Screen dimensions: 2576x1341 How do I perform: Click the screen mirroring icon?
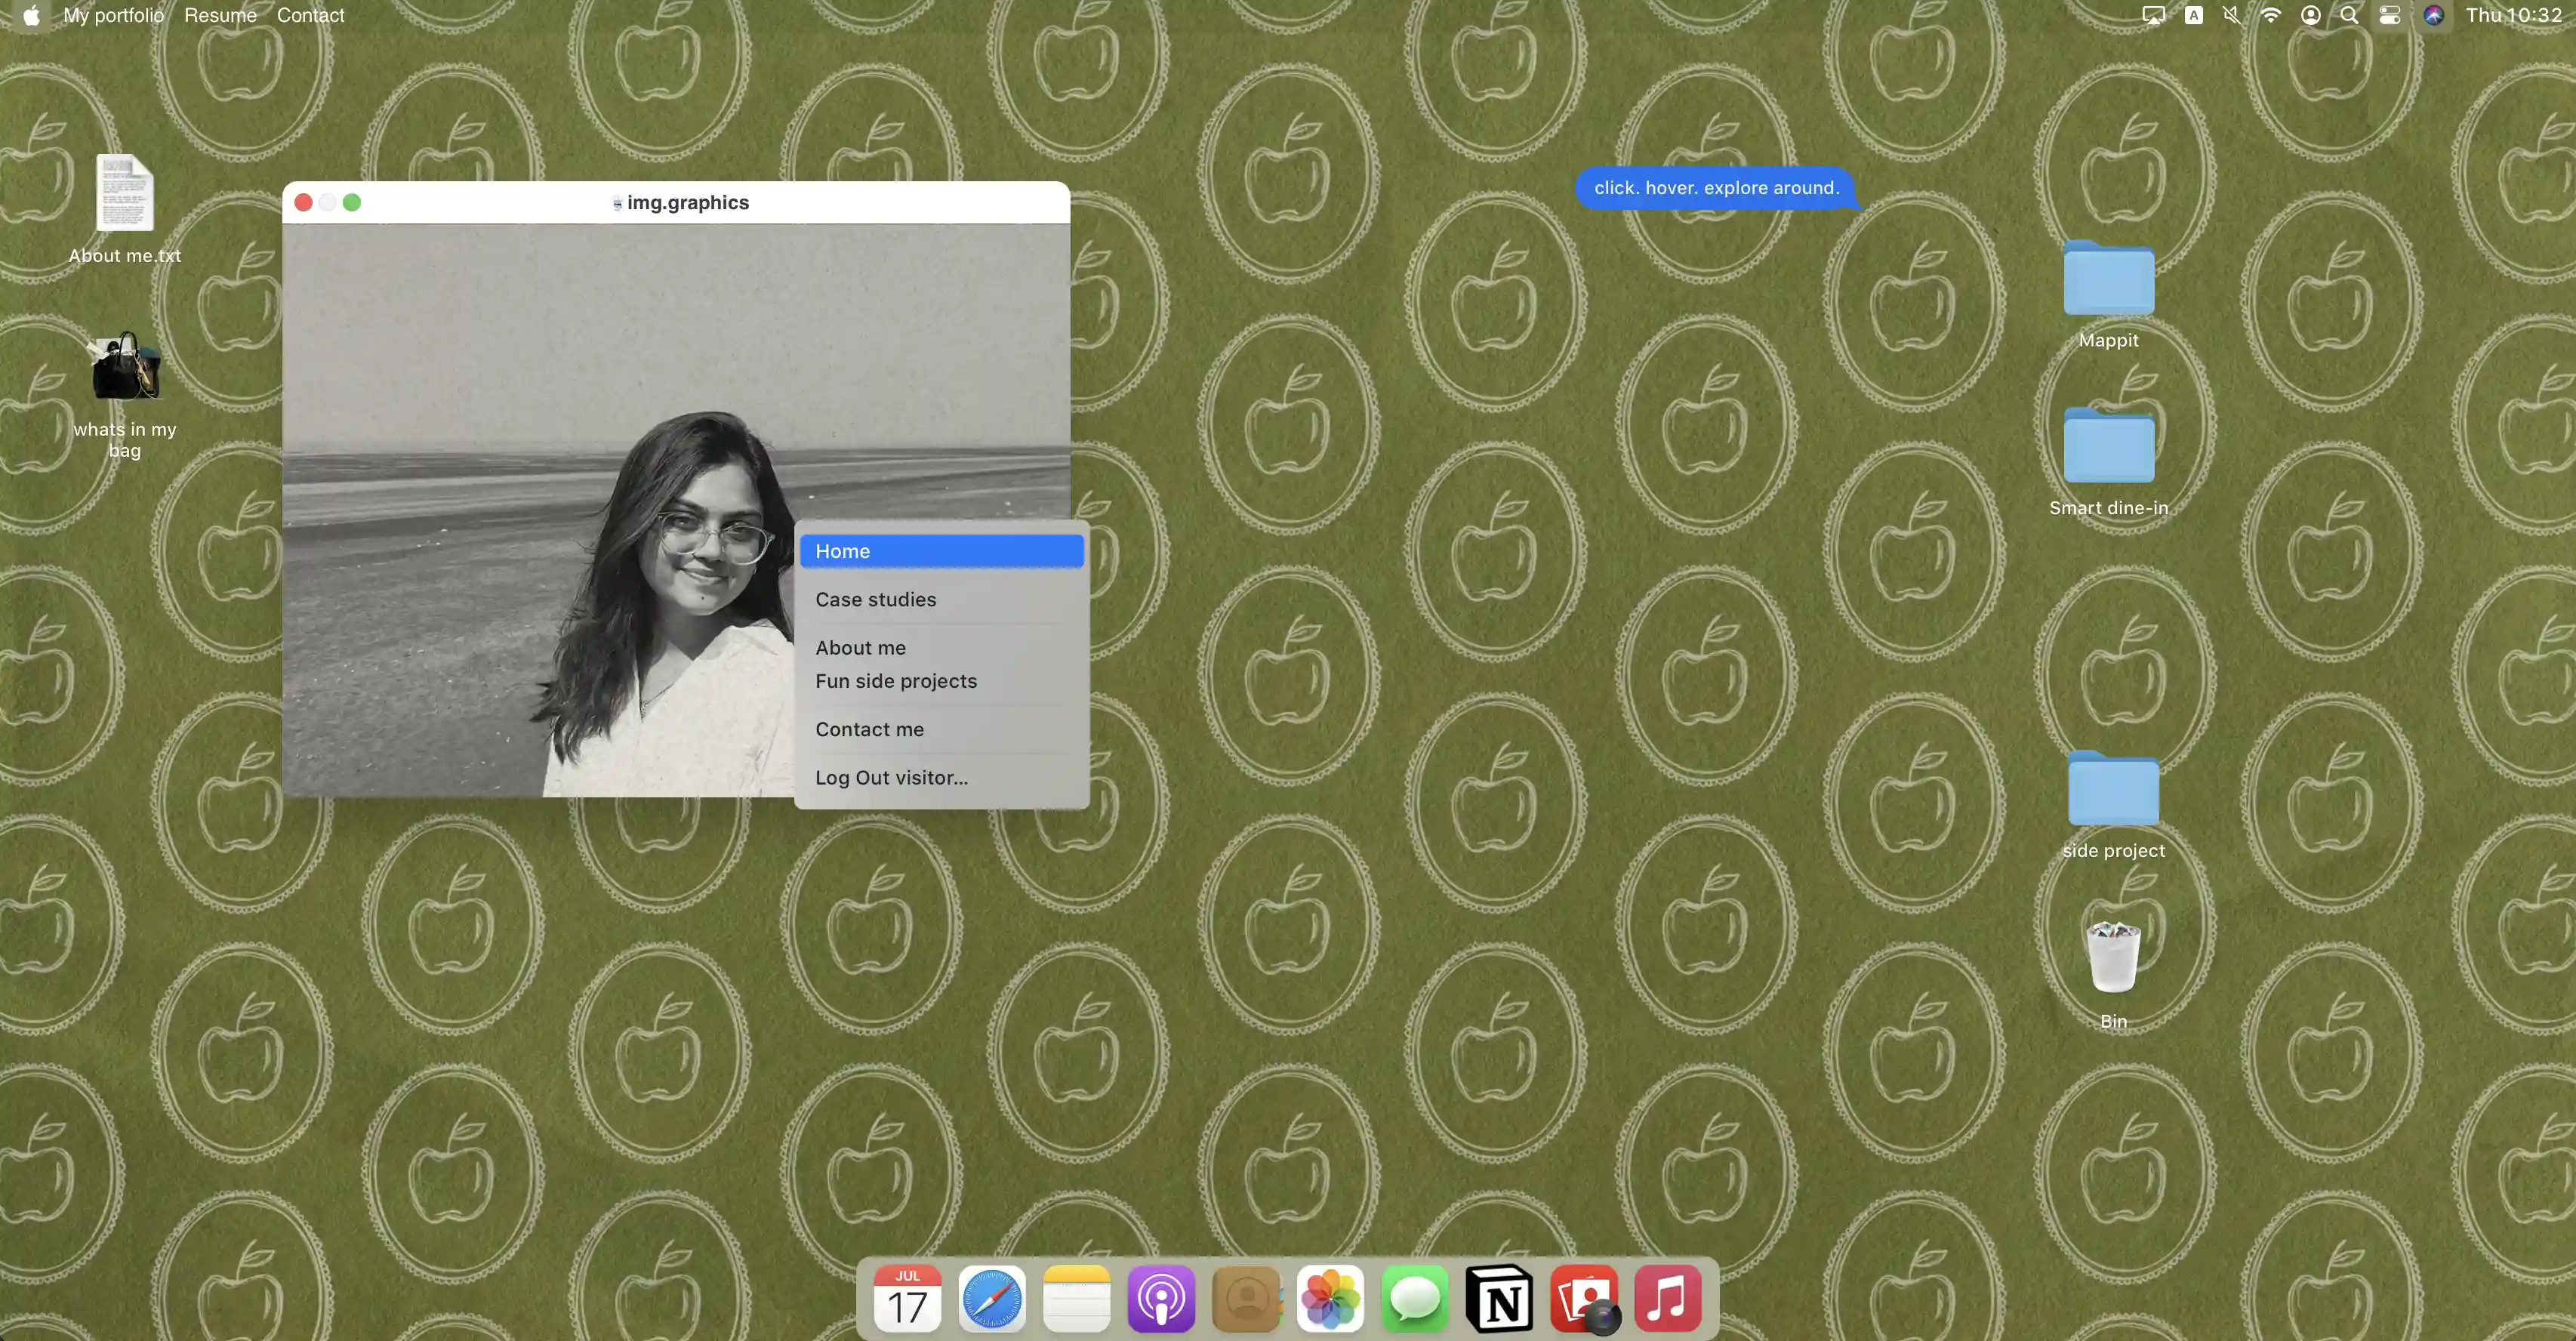2153,15
